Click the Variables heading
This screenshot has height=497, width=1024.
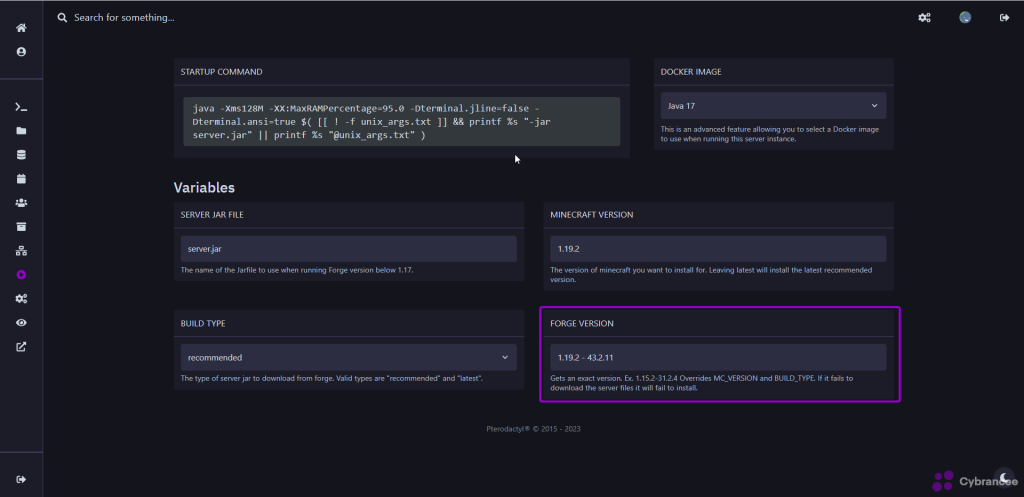(204, 187)
